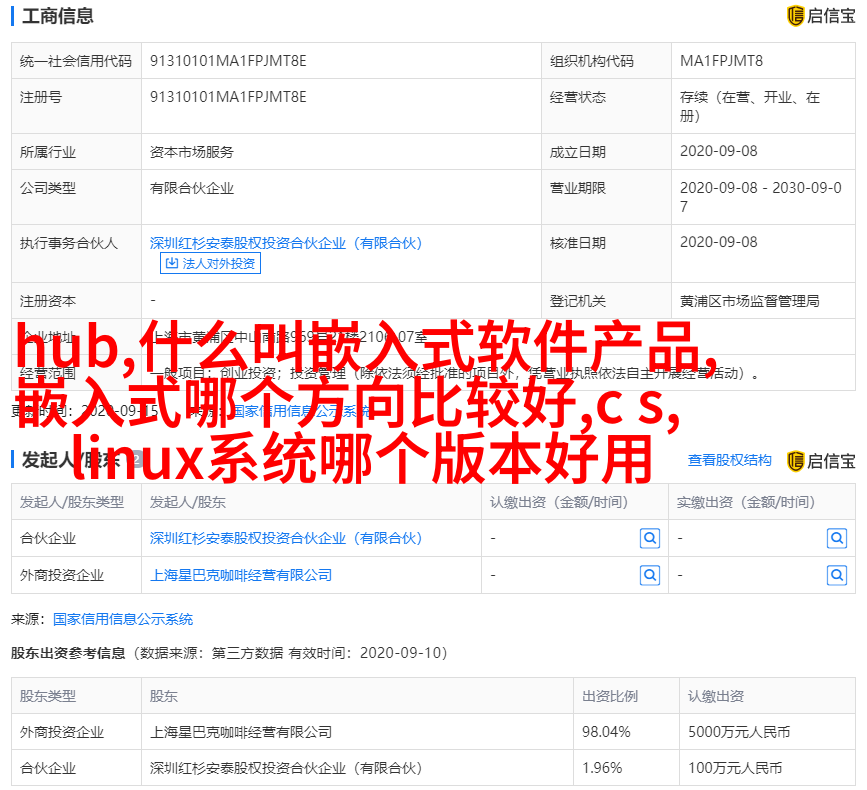Open 深圳红杉安泰 link in the 发起人/股东 table

tap(286, 538)
